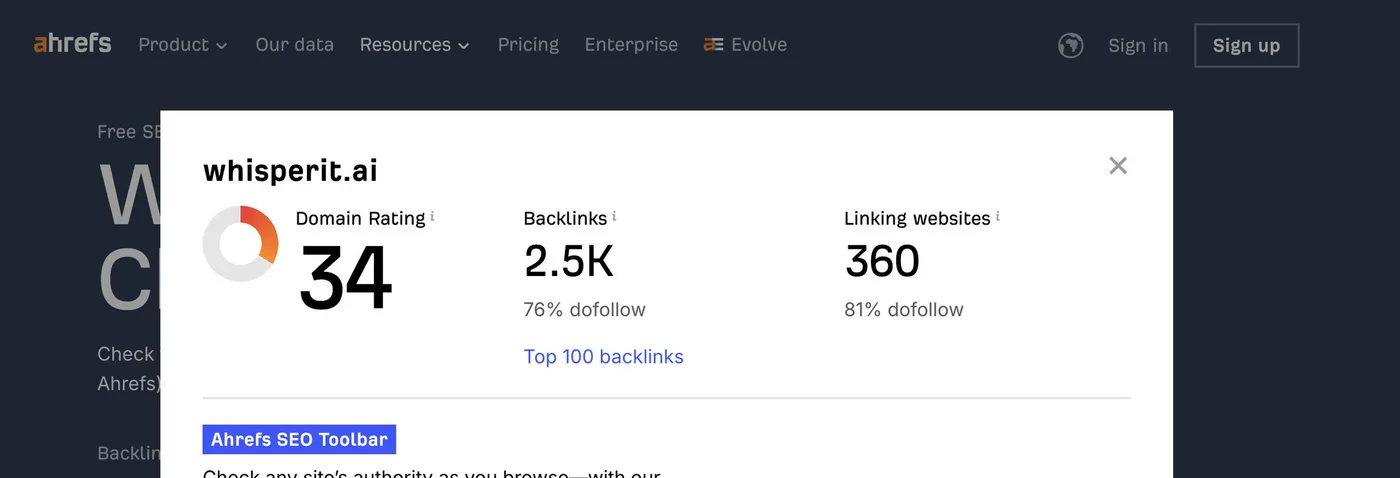
Task: Go to Pricing
Action: point(528,45)
